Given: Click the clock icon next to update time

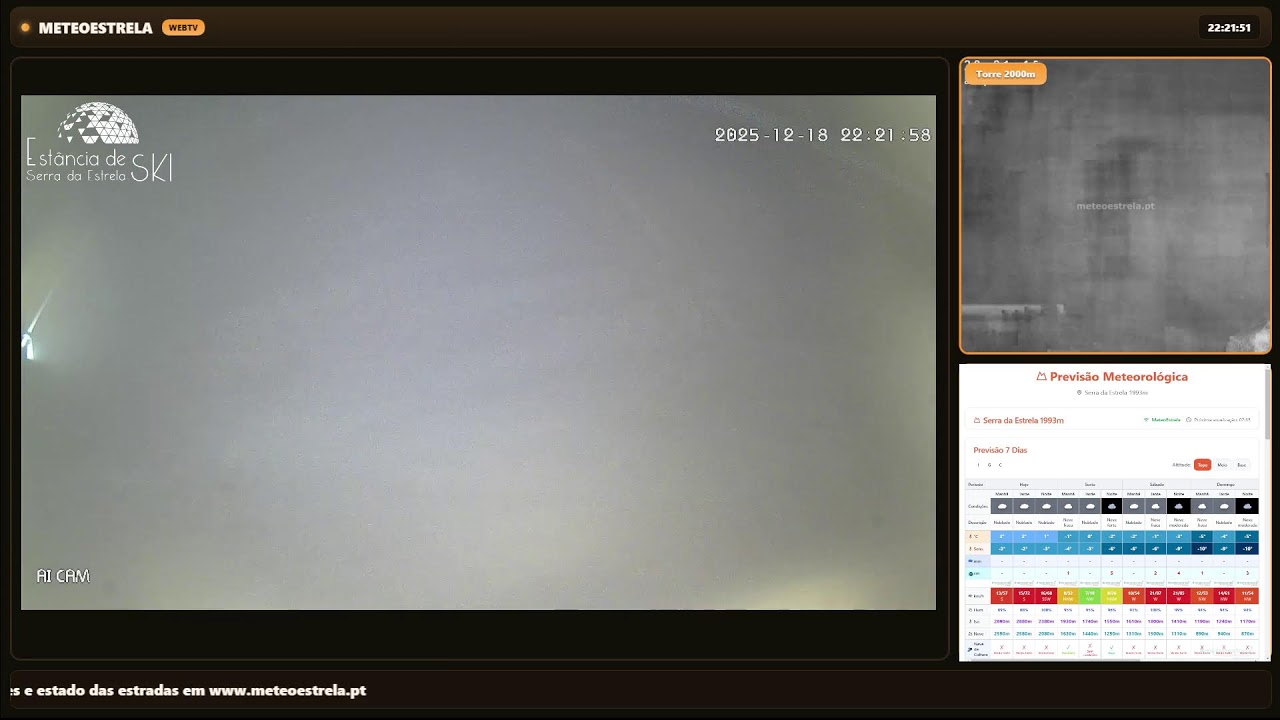Looking at the screenshot, I should tap(1189, 420).
